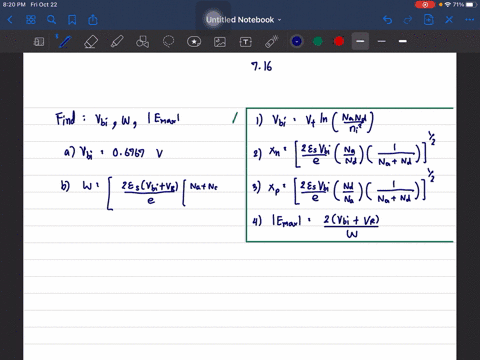Select the Eraser tool
Screen dimensions: 480x360
point(91,42)
